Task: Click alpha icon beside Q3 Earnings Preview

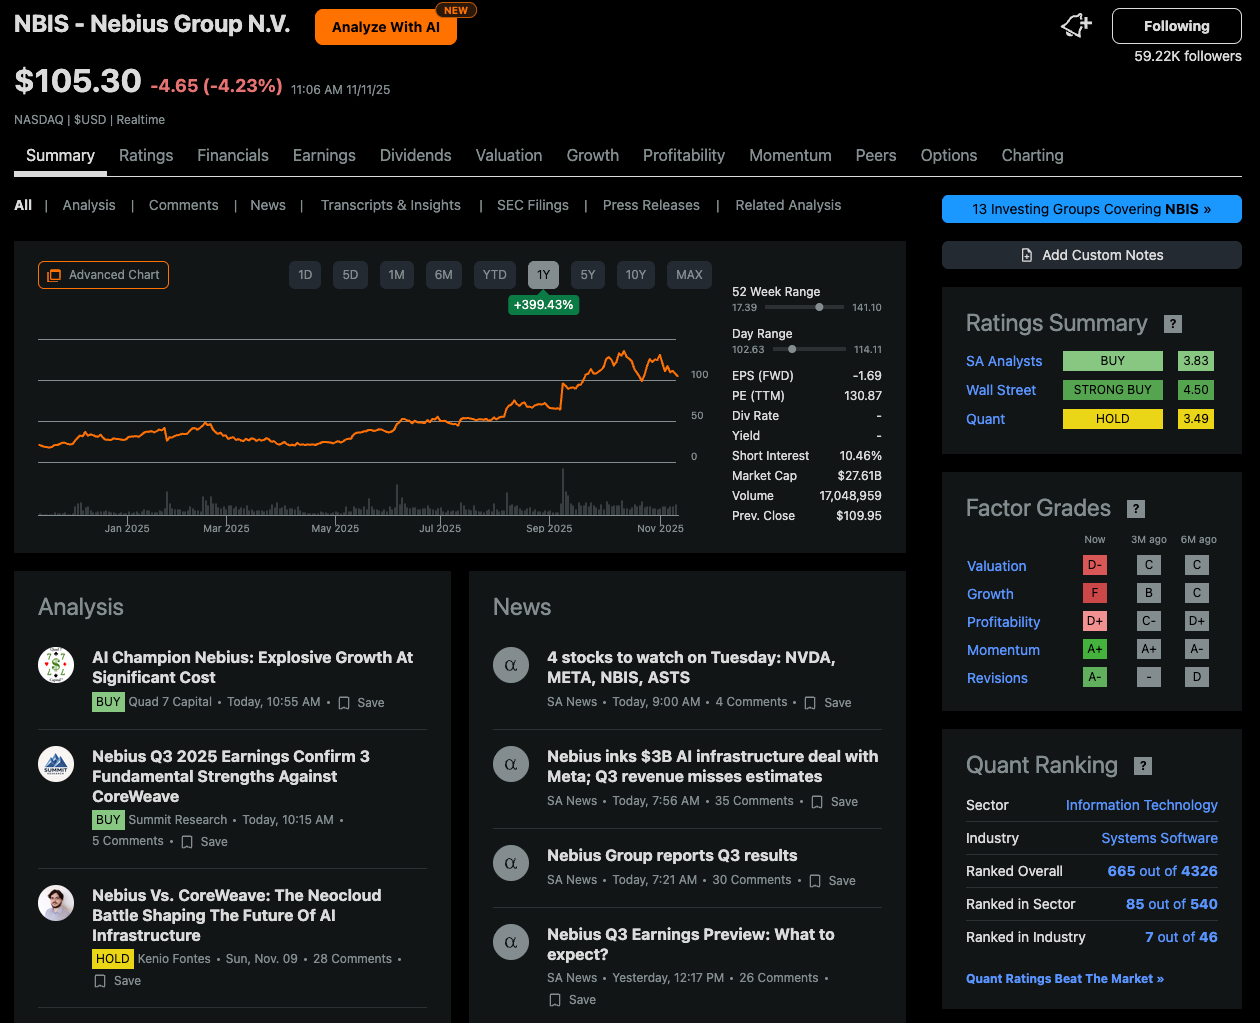Action: pyautogui.click(x=511, y=942)
